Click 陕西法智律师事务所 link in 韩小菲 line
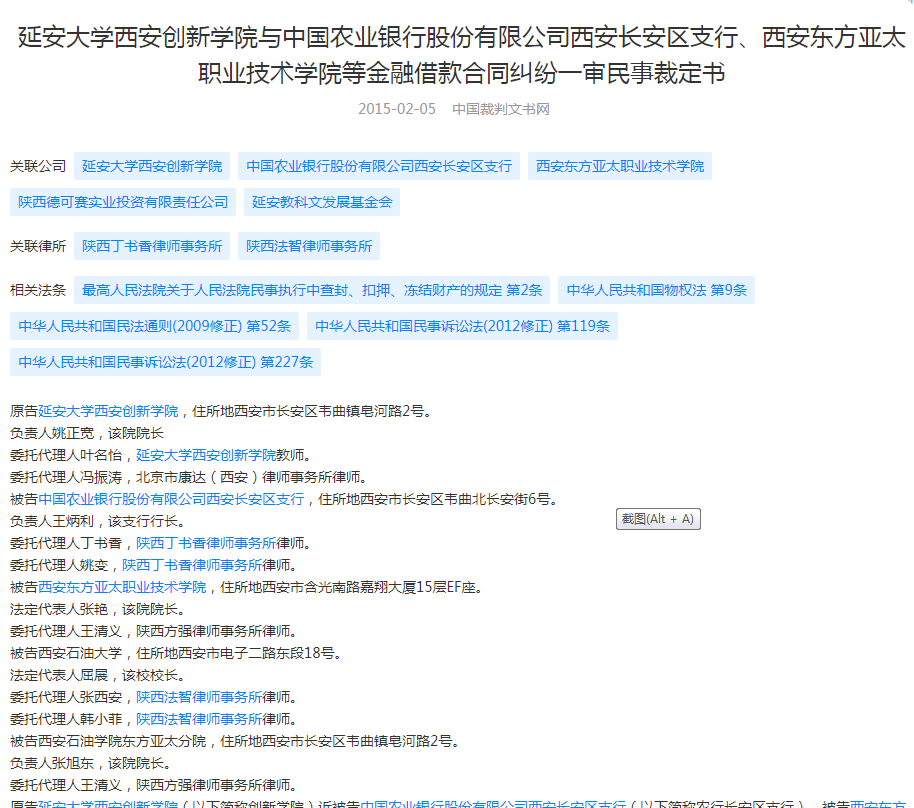The width and height of the screenshot is (914, 808). point(199,719)
